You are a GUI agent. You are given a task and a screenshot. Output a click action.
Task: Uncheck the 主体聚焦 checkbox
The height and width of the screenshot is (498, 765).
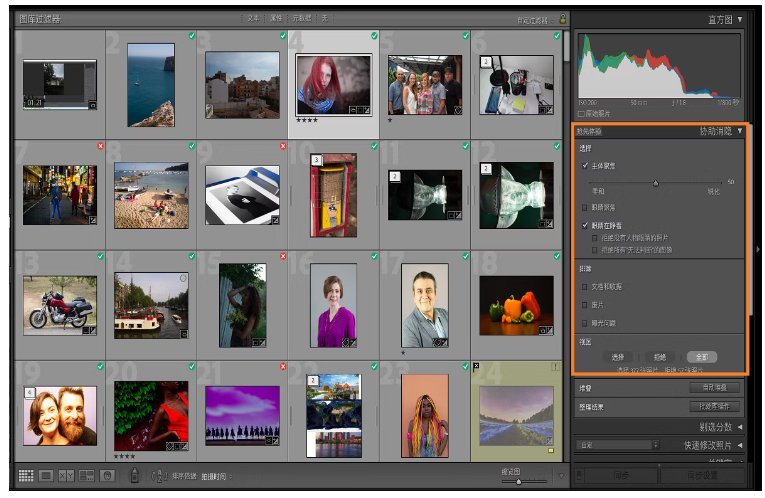tap(585, 165)
